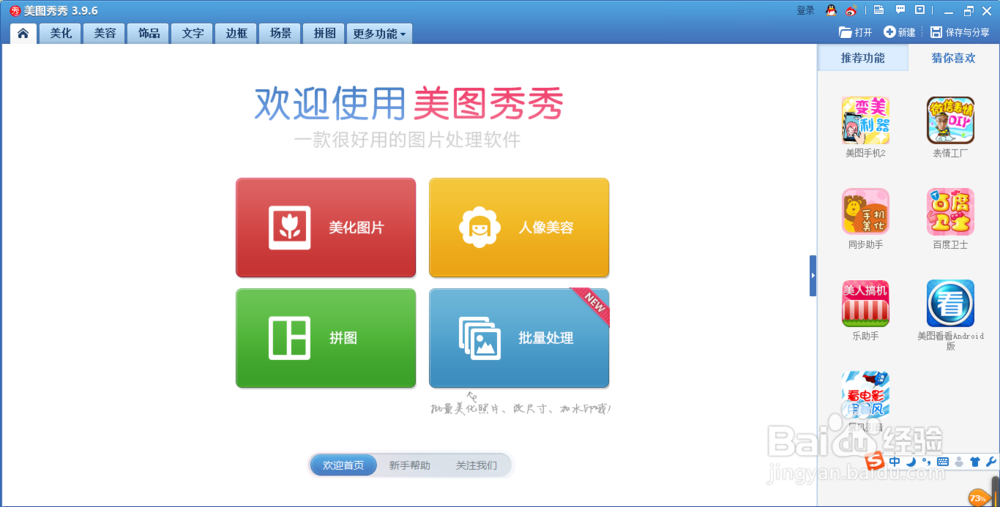Click the Sogou S input method logo

[x=875, y=460]
